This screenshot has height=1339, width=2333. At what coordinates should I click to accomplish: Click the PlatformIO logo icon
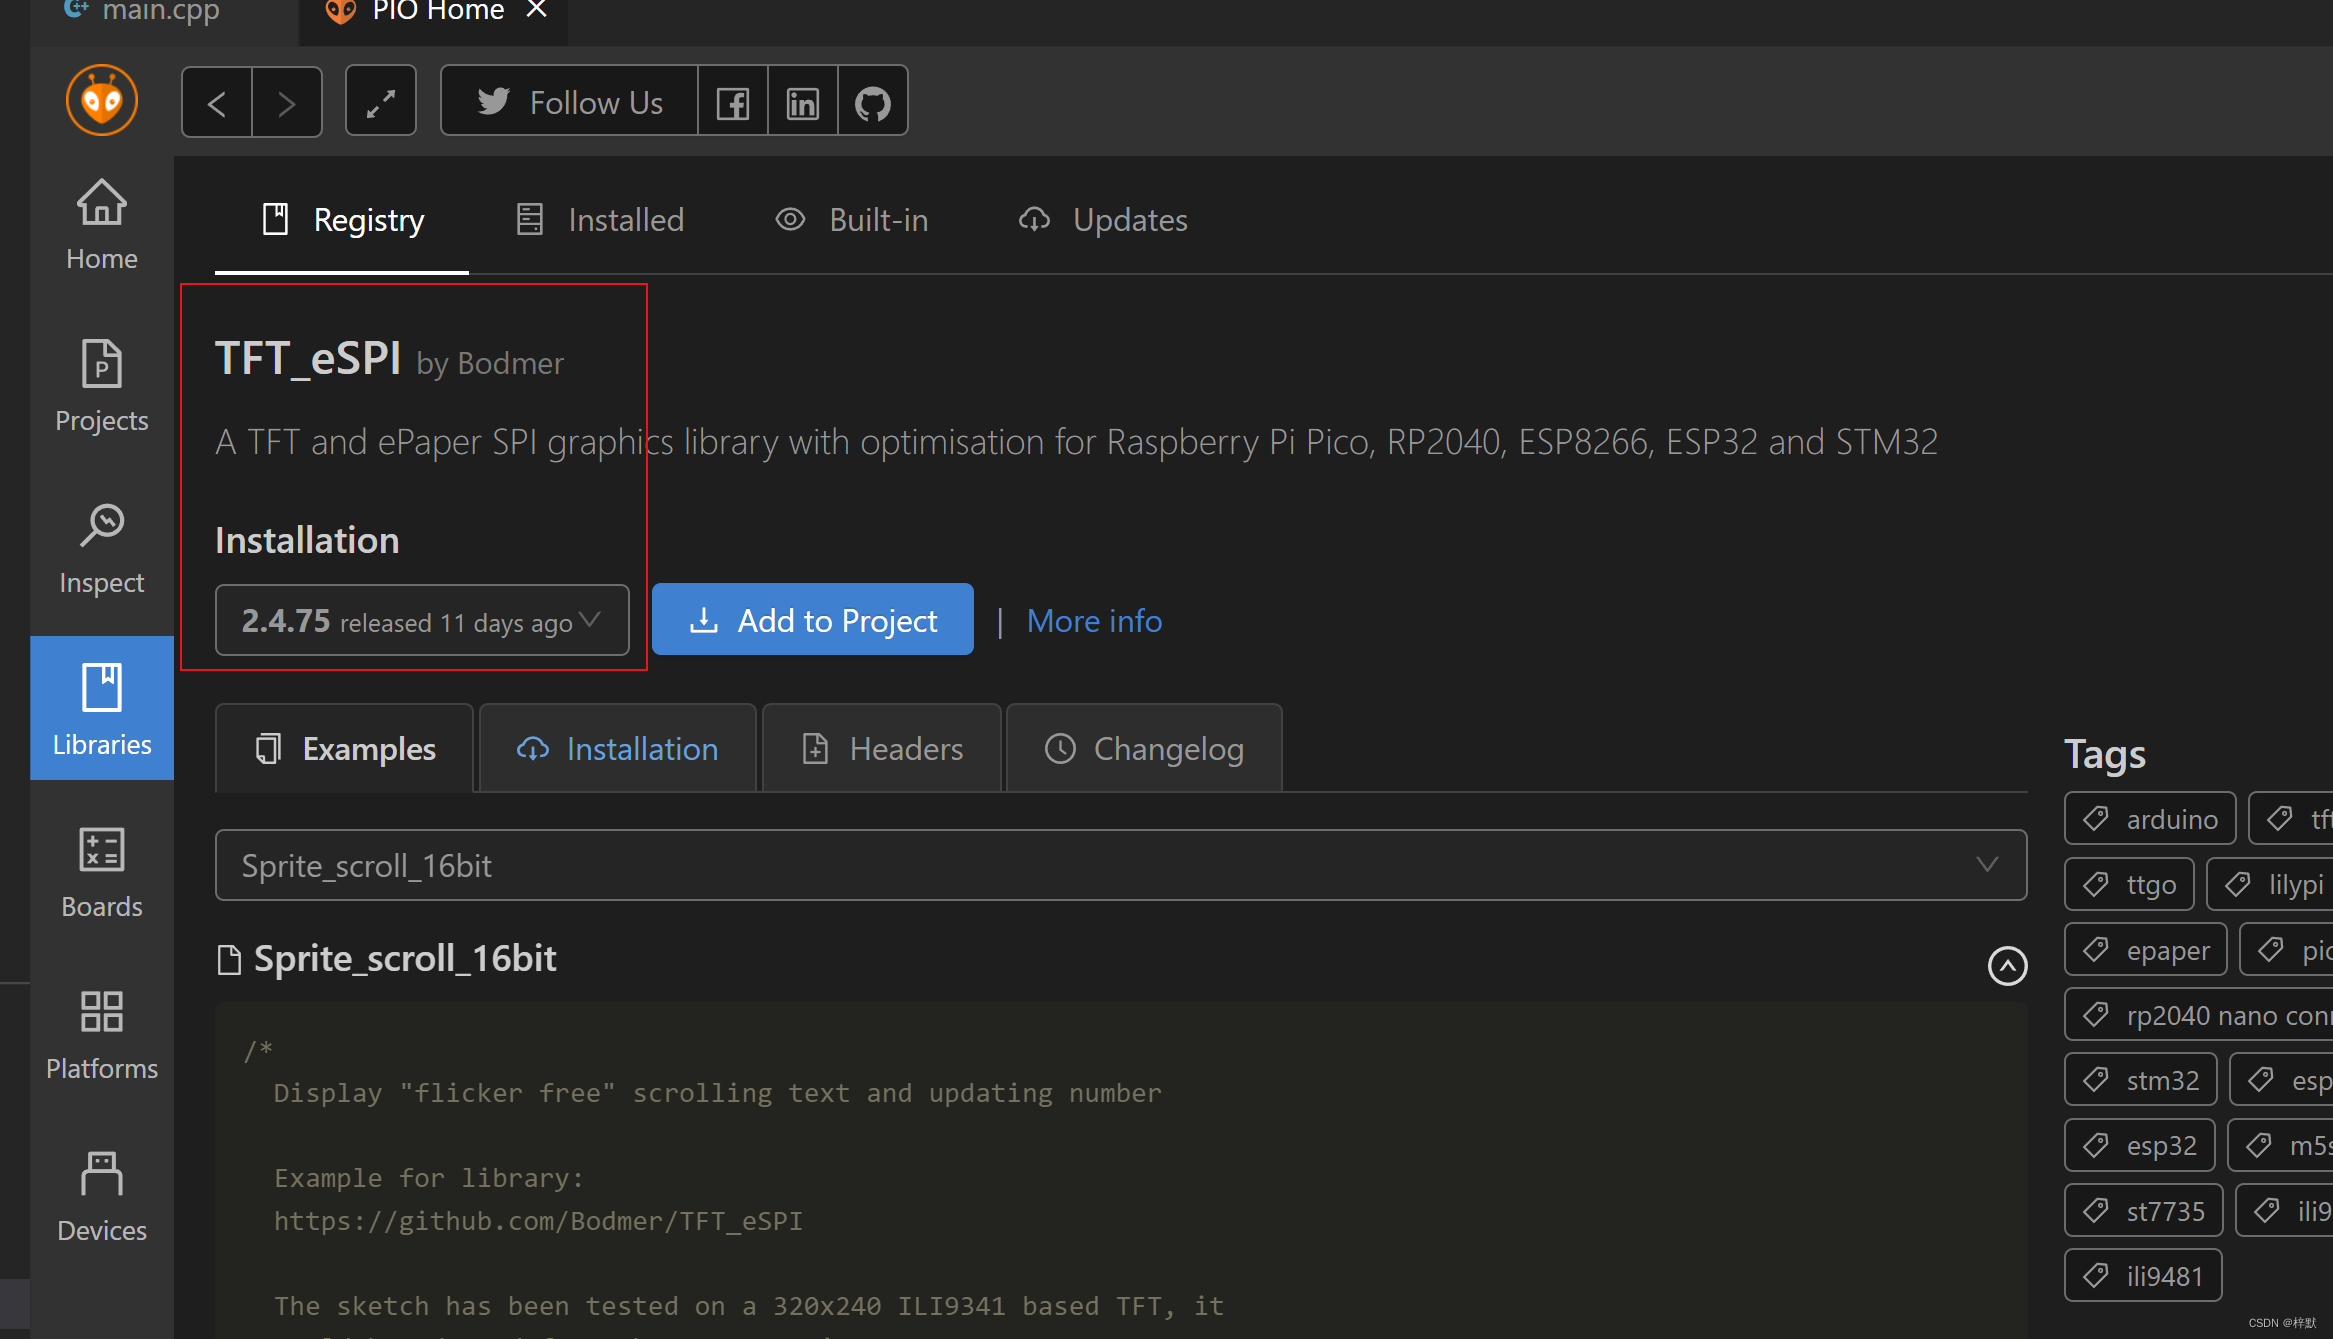coord(101,101)
